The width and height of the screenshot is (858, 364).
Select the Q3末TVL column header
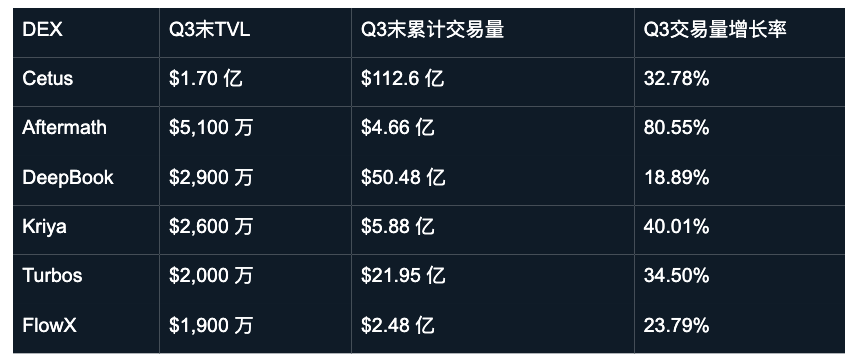(x=210, y=30)
